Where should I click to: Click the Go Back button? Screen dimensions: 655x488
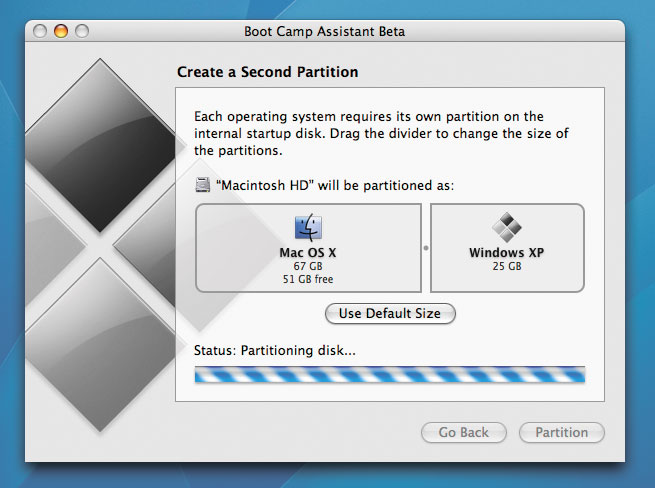[464, 432]
